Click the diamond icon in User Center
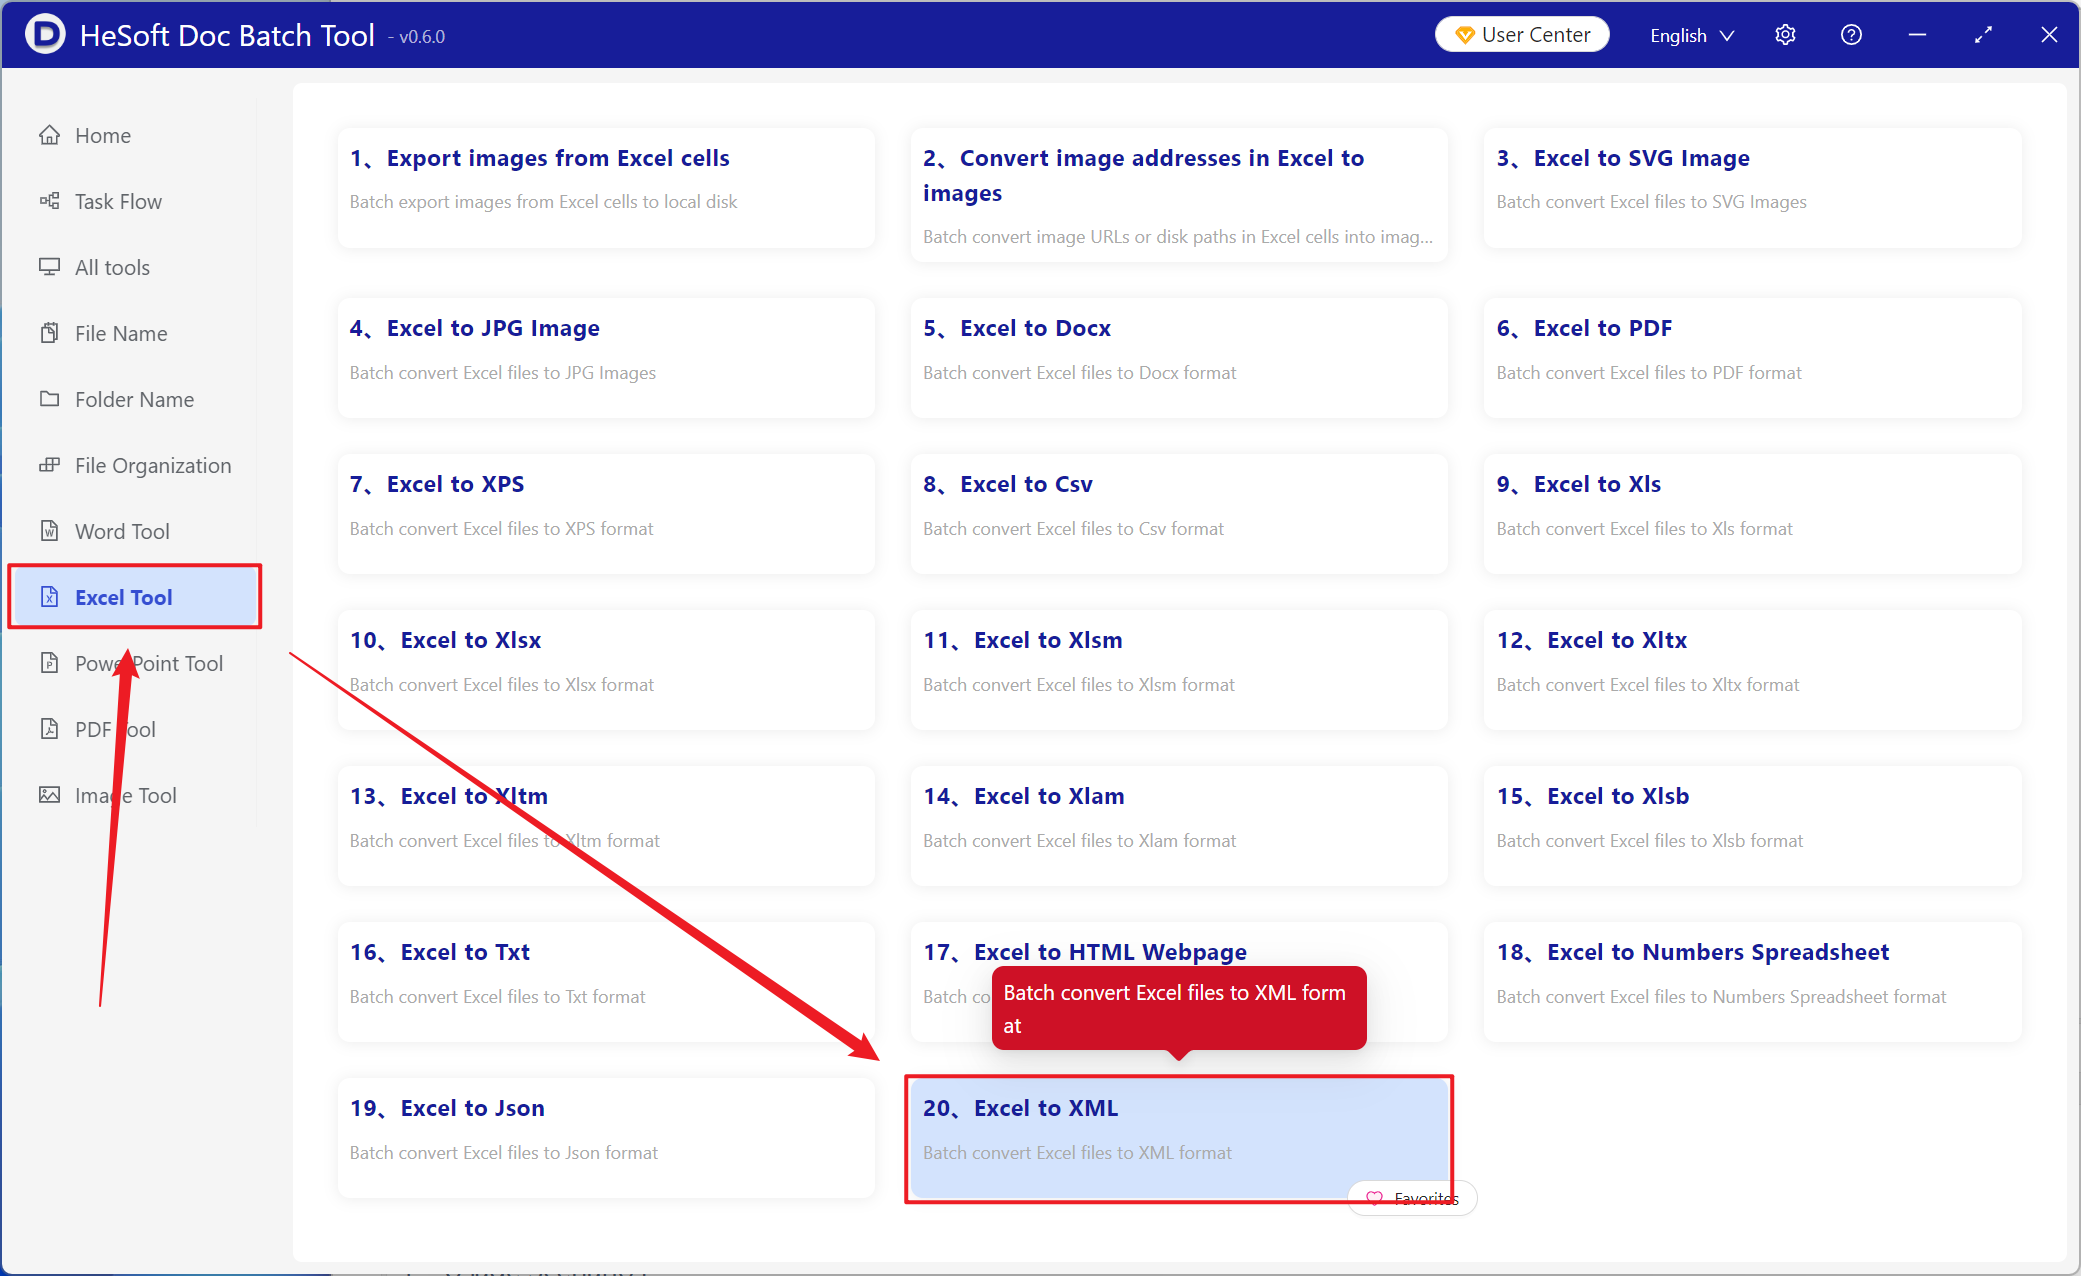This screenshot has width=2081, height=1276. [x=1465, y=35]
